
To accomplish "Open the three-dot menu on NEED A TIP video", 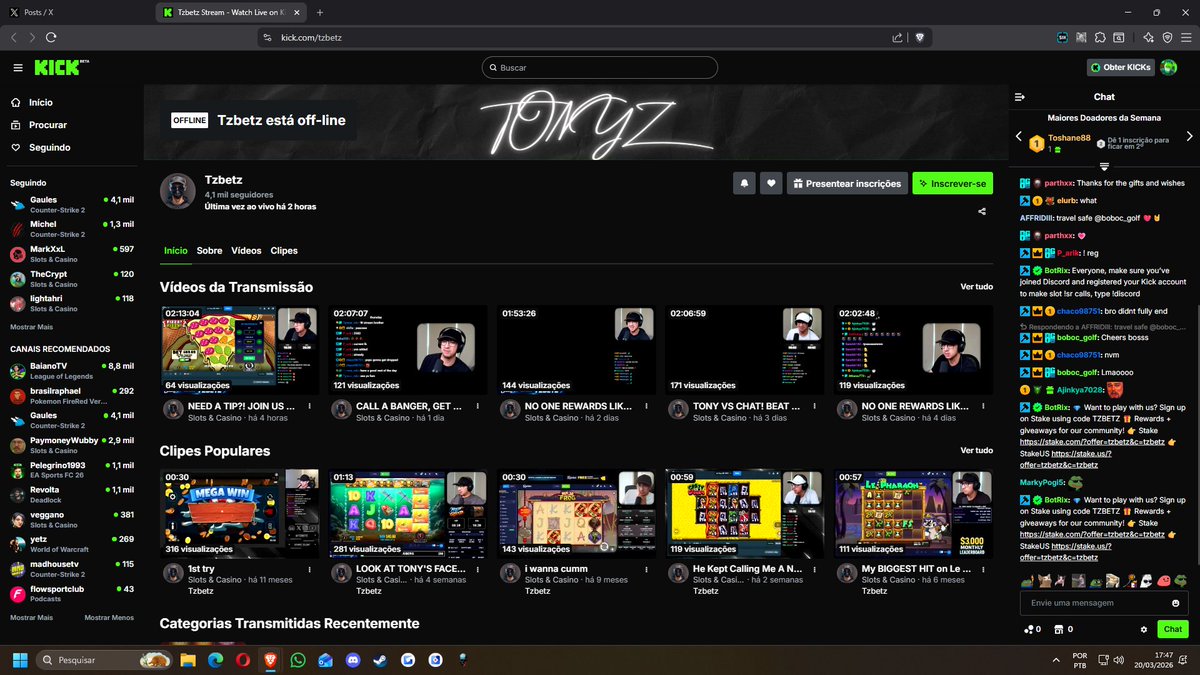I will point(310,407).
